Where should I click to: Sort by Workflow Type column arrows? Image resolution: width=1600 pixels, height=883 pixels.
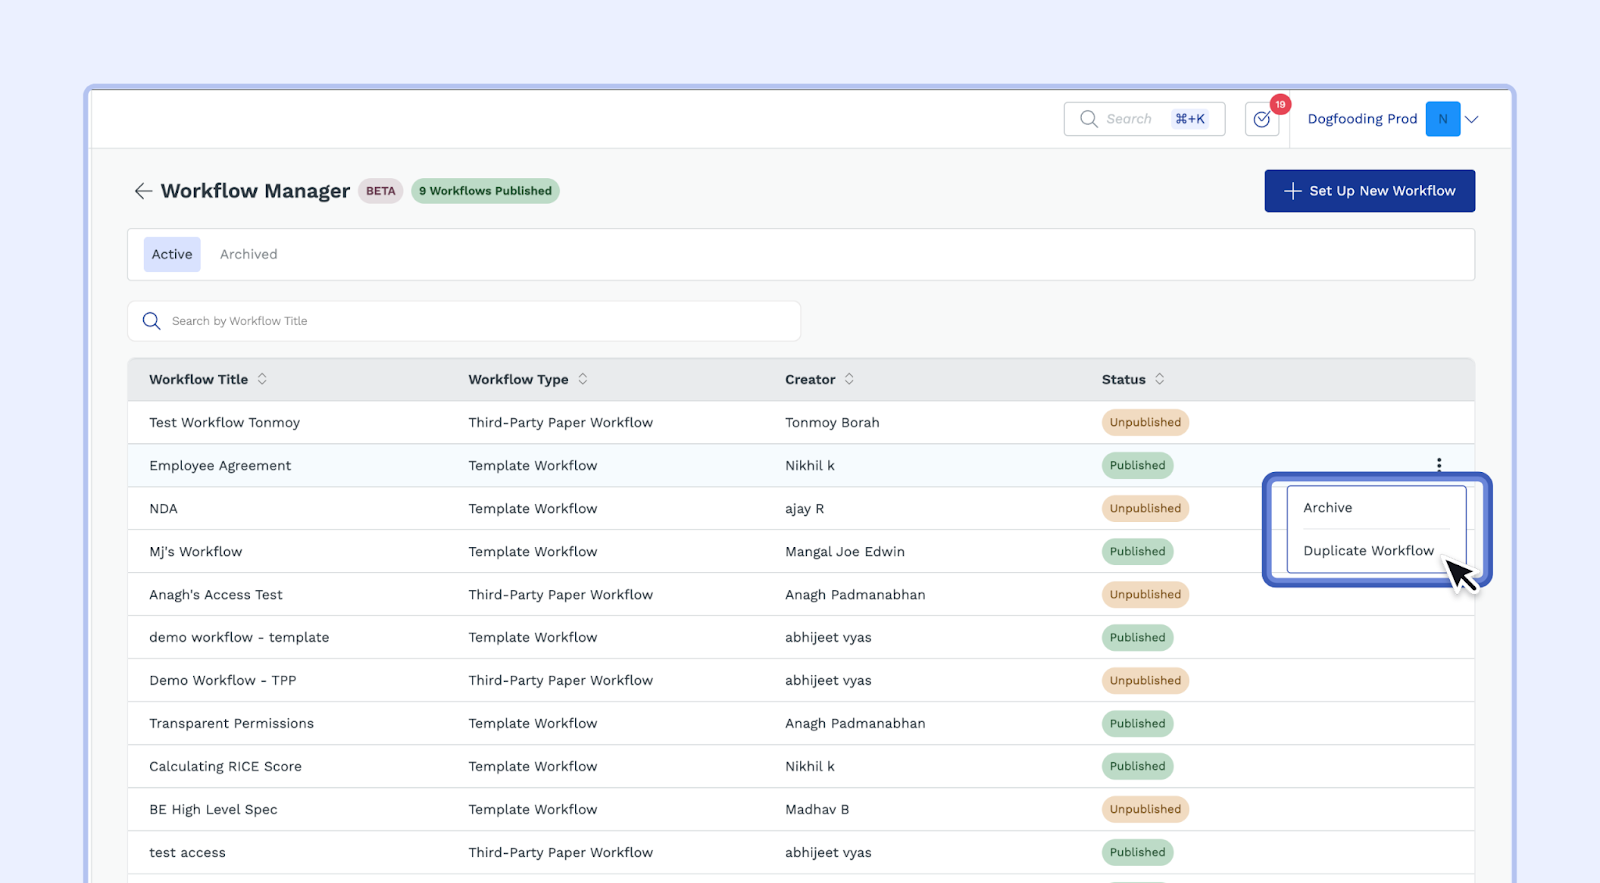click(583, 379)
